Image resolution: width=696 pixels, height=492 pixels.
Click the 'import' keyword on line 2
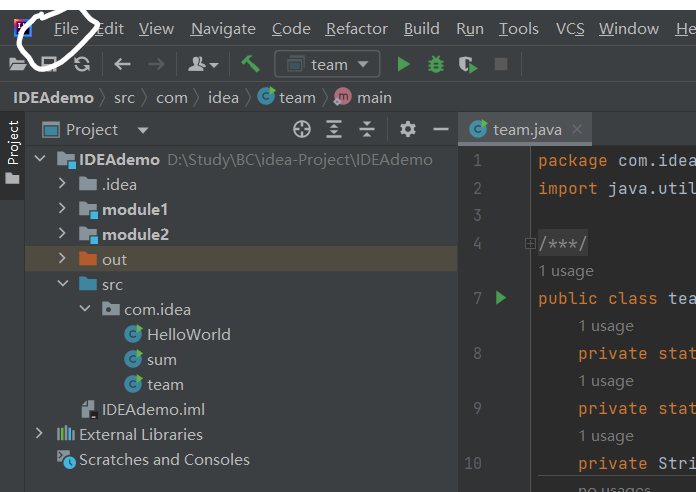(x=568, y=188)
